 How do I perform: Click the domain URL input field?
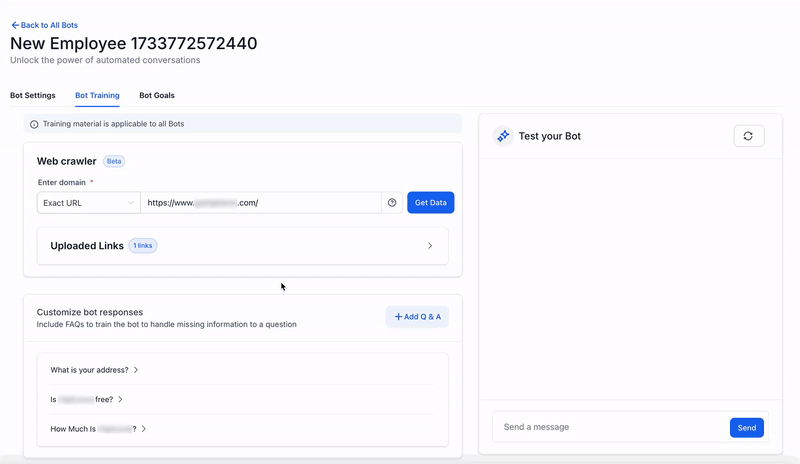click(261, 203)
